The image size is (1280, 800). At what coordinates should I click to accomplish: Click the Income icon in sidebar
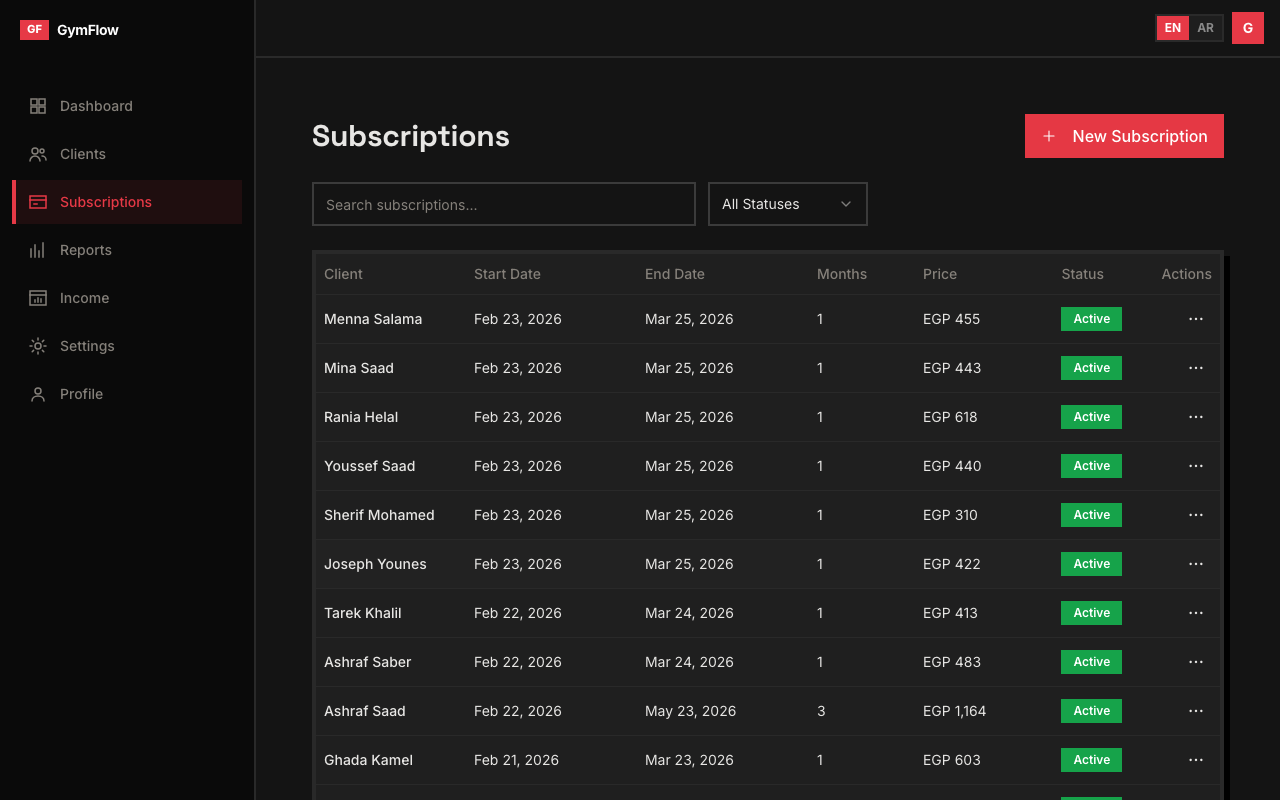click(x=38, y=298)
